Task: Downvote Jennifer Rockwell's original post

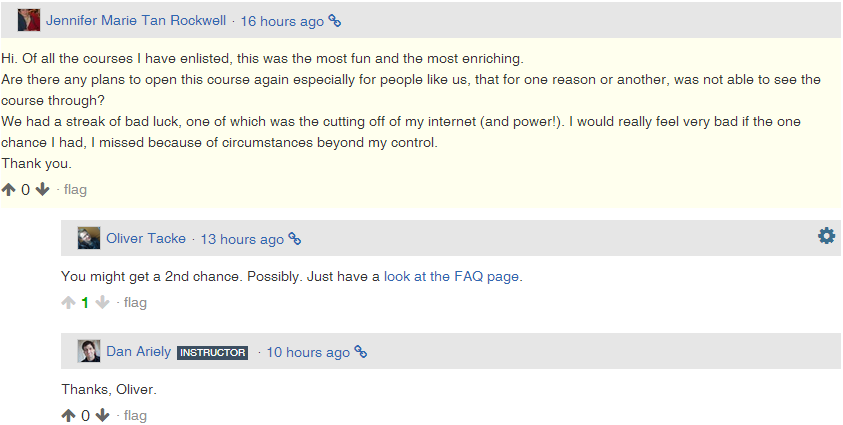Action: (x=42, y=190)
